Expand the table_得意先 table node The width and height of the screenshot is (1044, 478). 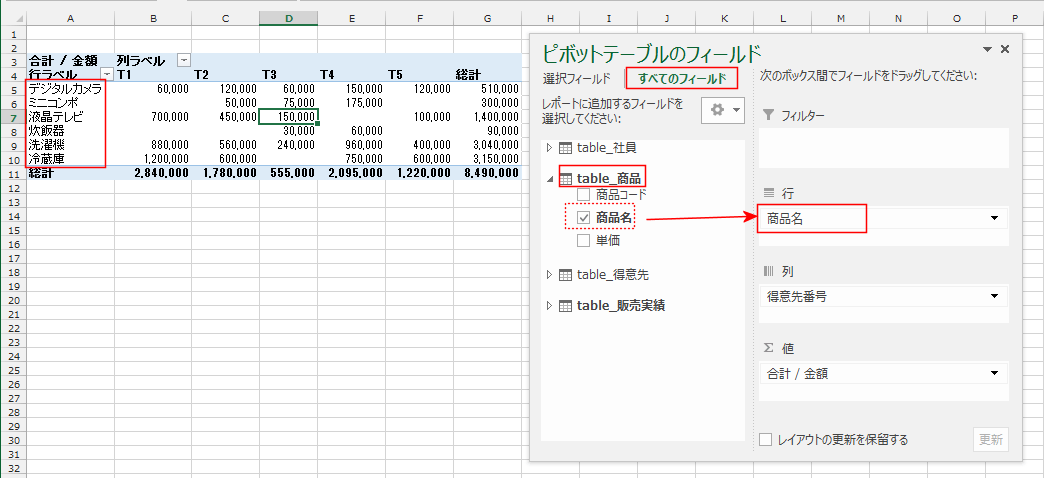tap(549, 274)
